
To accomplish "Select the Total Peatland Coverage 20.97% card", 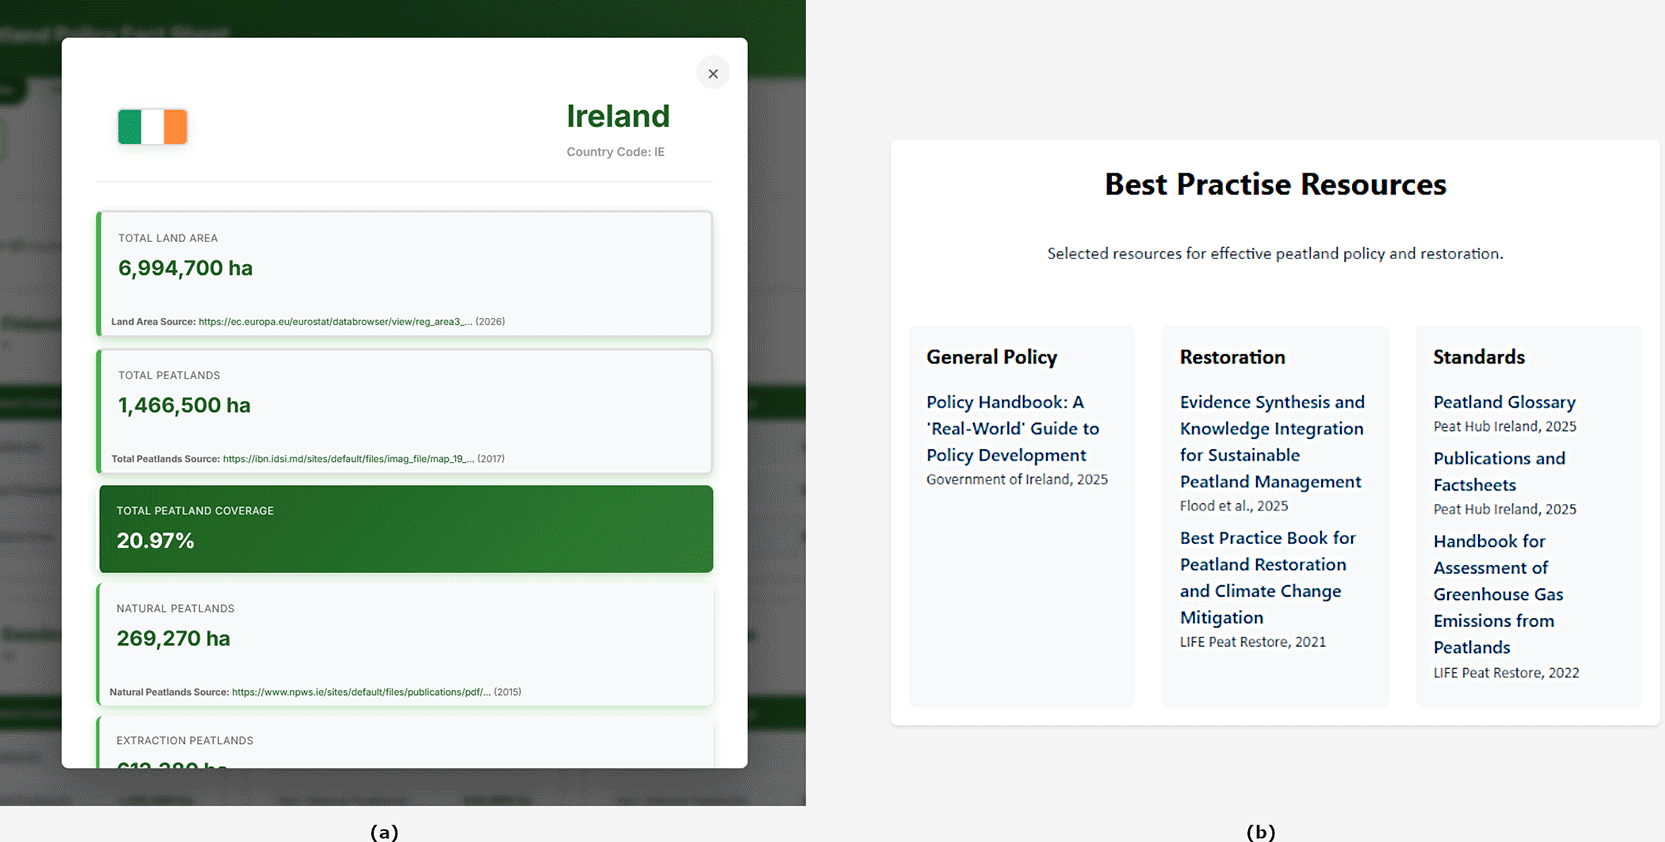I will pos(406,529).
